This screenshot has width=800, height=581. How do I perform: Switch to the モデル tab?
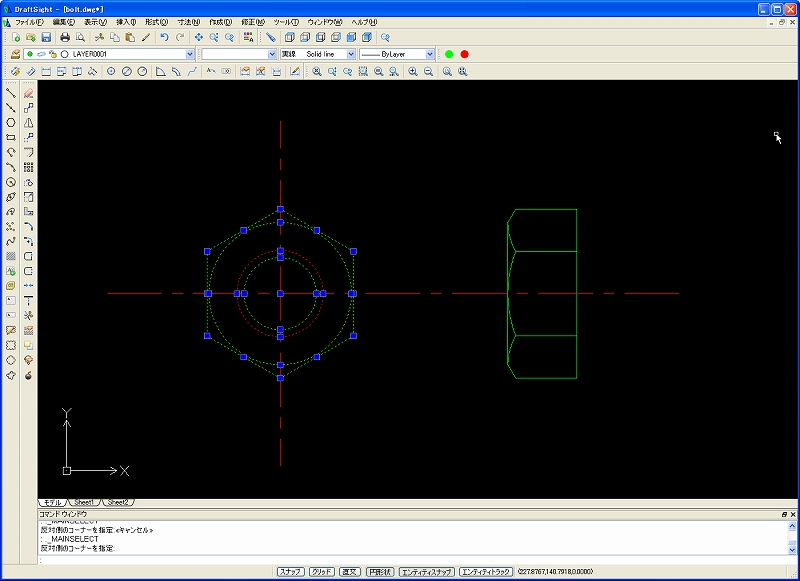[x=53, y=502]
